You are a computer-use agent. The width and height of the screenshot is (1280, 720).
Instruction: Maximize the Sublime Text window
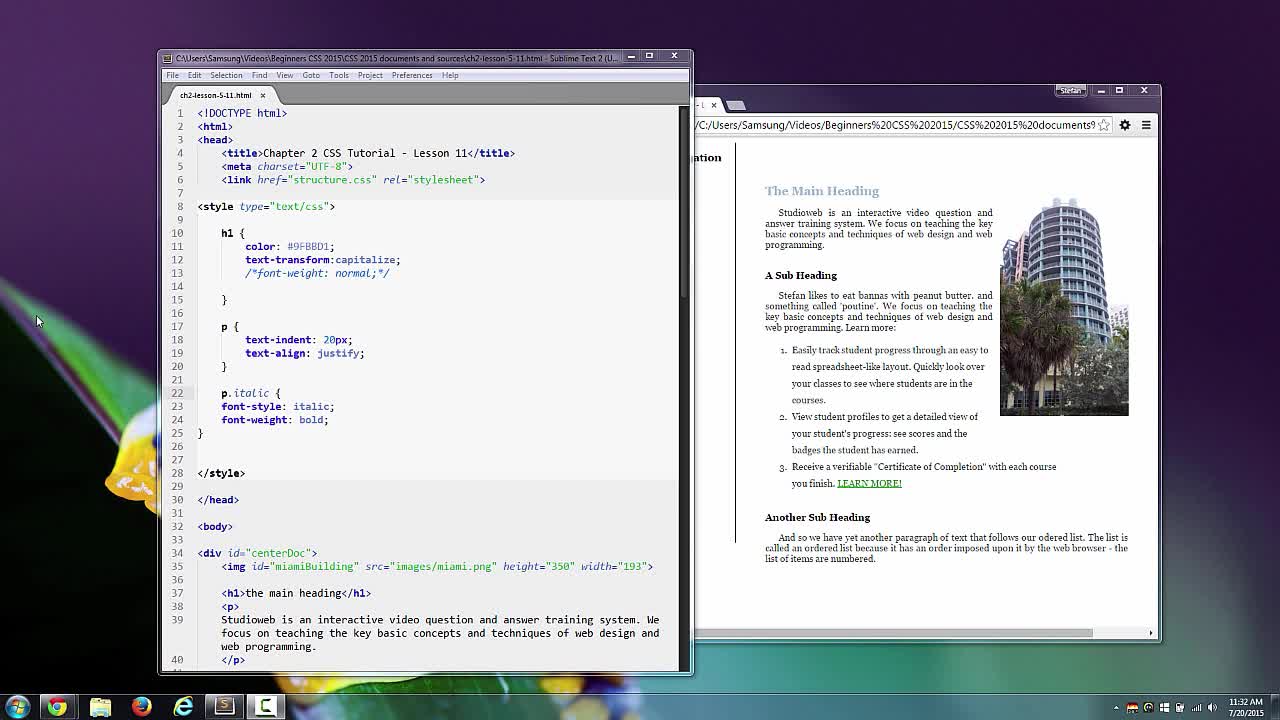click(x=649, y=56)
